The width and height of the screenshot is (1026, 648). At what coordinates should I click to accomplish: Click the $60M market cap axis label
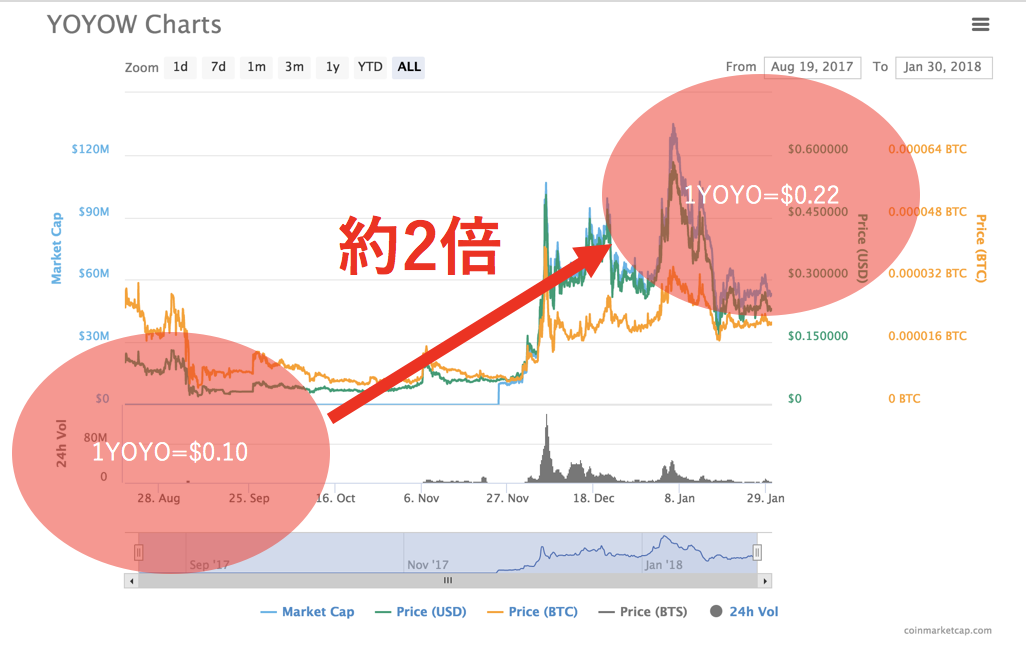94,274
